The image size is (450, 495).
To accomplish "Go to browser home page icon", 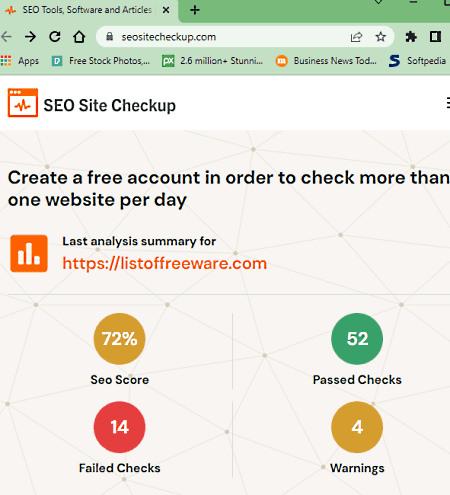I will pos(79,37).
